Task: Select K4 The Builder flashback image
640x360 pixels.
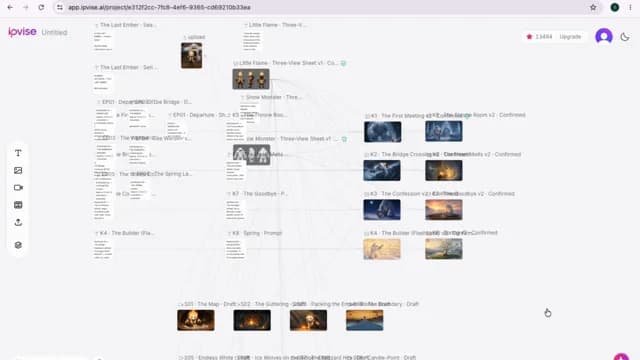Action: point(382,249)
